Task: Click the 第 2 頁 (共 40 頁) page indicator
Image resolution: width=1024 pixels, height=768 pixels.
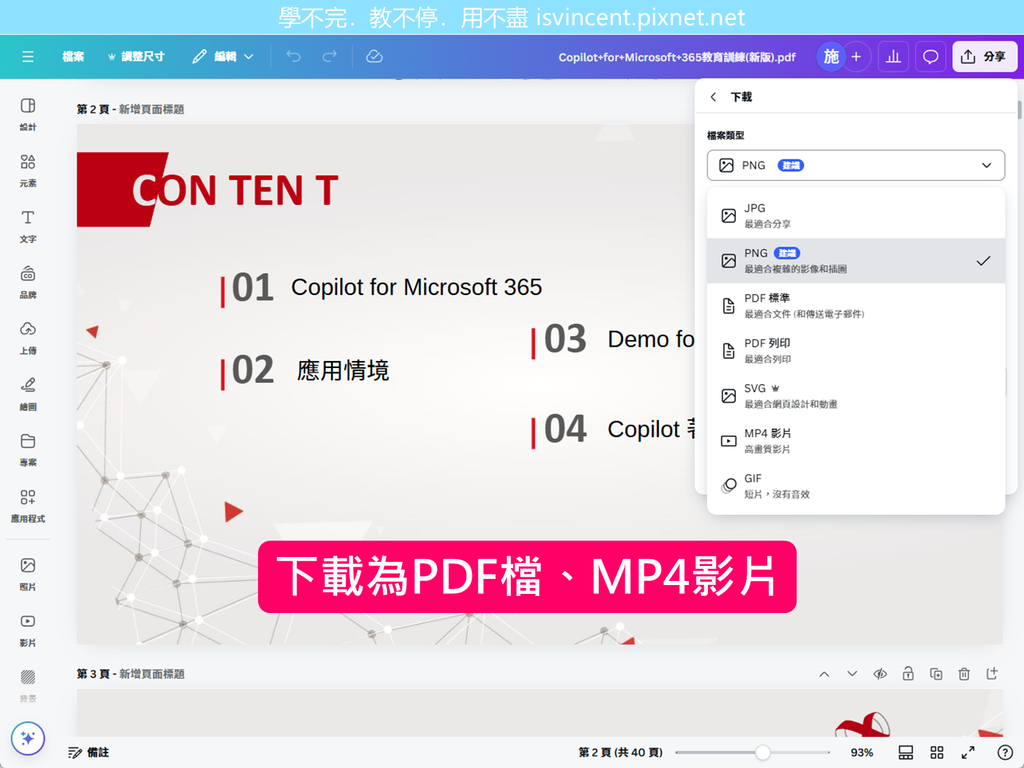Action: click(620, 752)
